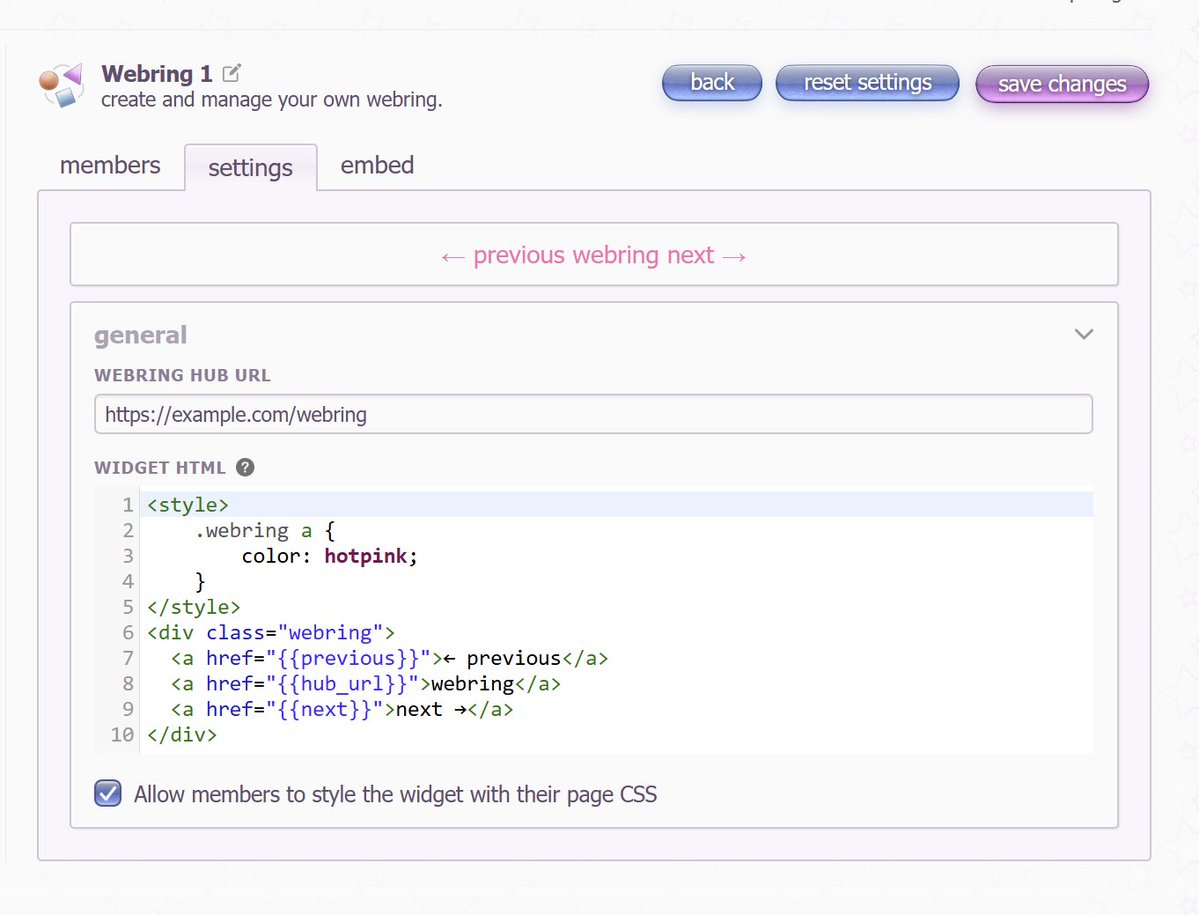Click the save changes button

(x=1062, y=83)
